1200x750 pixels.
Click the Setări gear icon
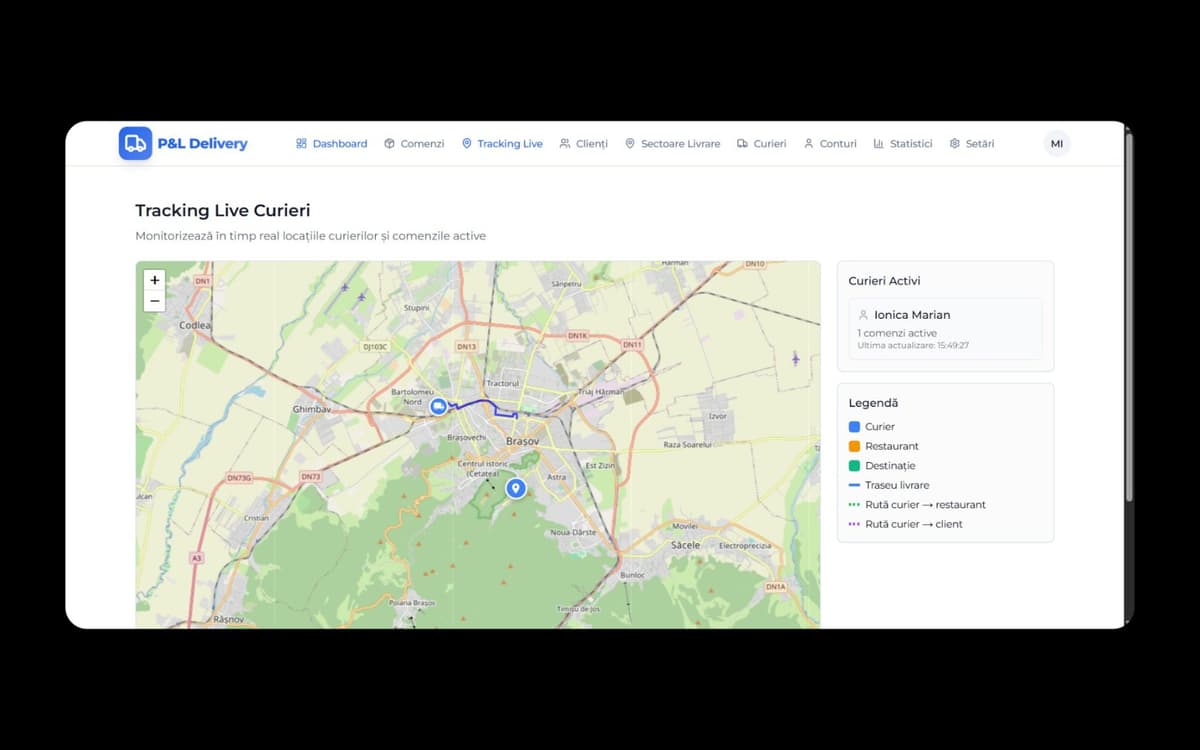pyautogui.click(x=954, y=144)
